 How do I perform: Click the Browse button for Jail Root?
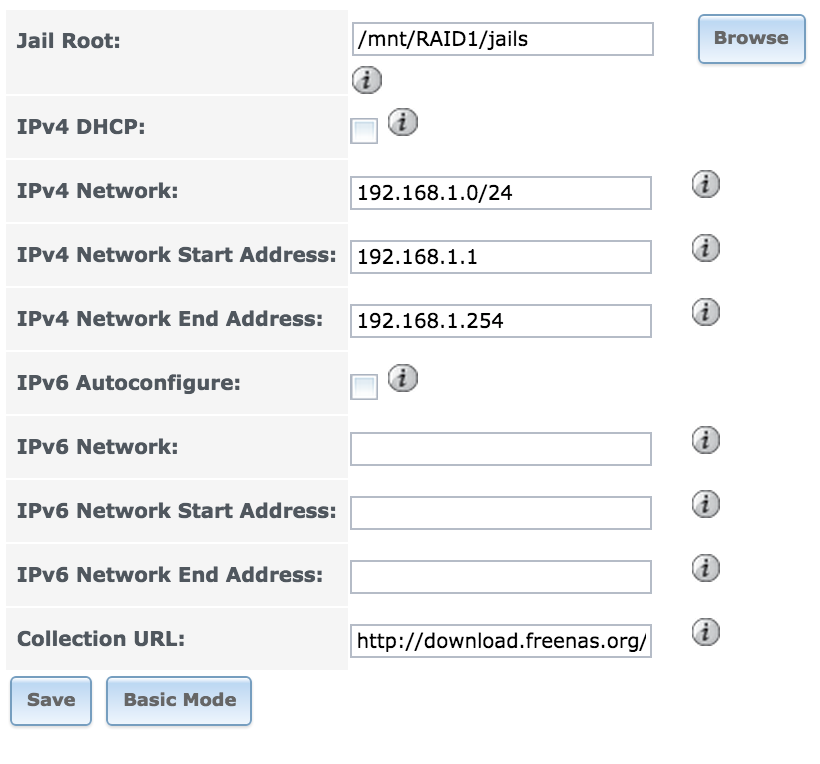(751, 39)
